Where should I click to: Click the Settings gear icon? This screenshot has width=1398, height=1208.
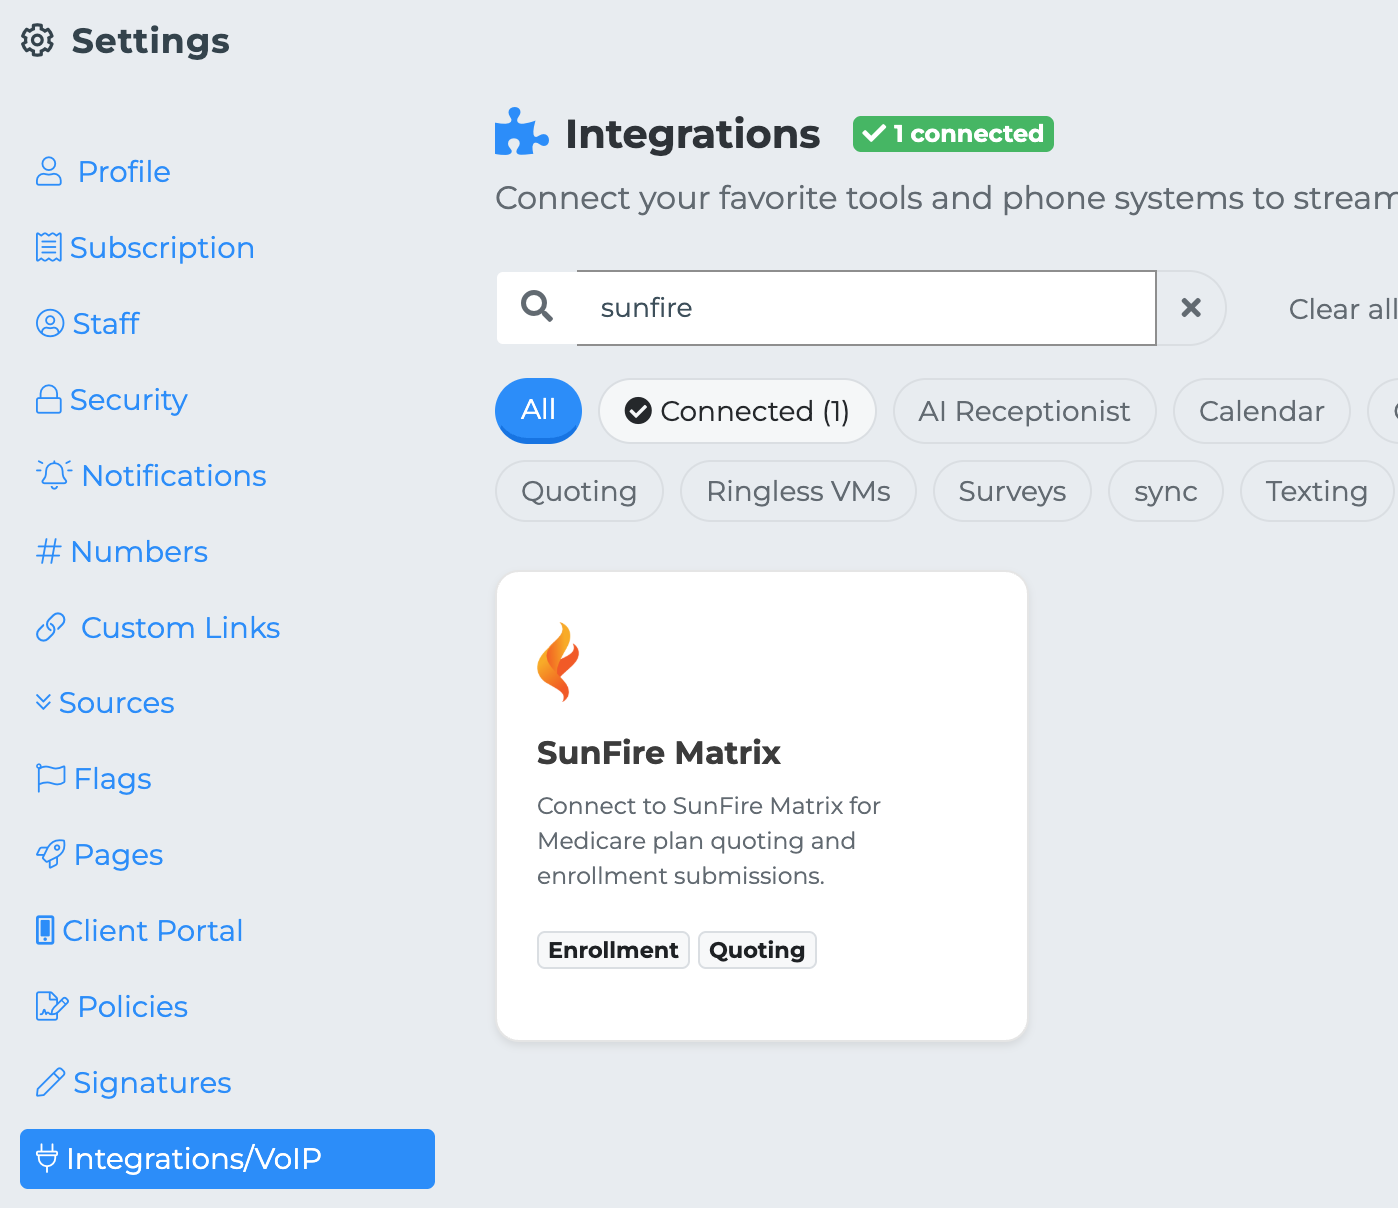pyautogui.click(x=37, y=41)
